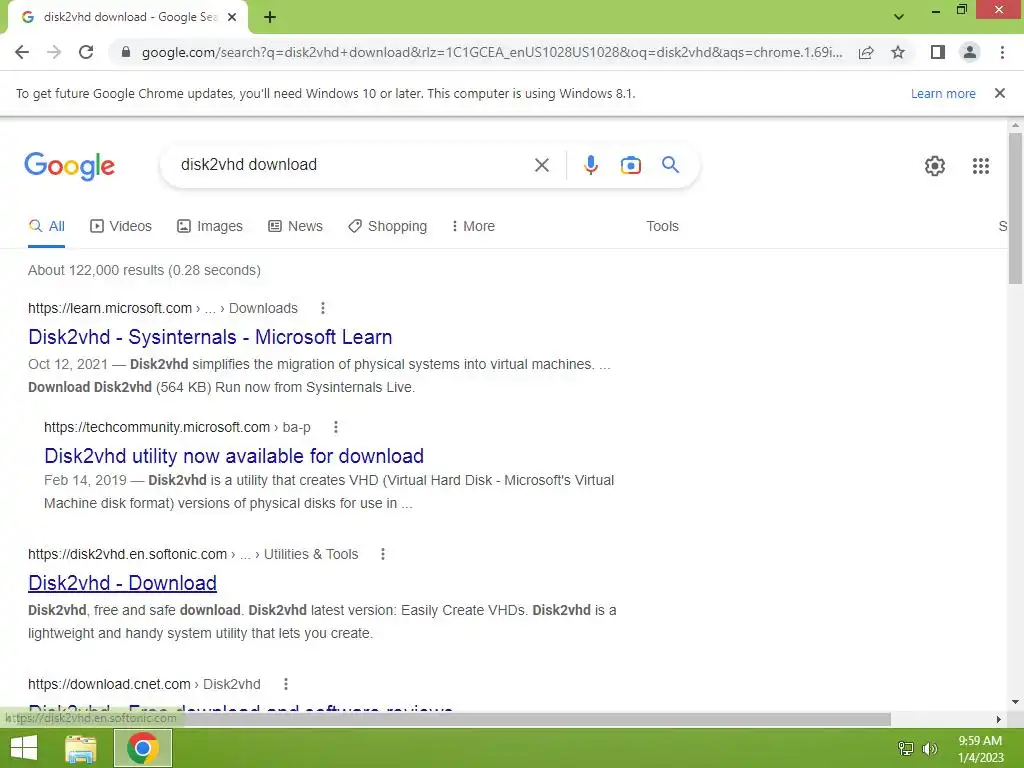Open Chrome's three-dot menu
Viewport: 1024px width, 768px height.
pyautogui.click(x=1002, y=52)
